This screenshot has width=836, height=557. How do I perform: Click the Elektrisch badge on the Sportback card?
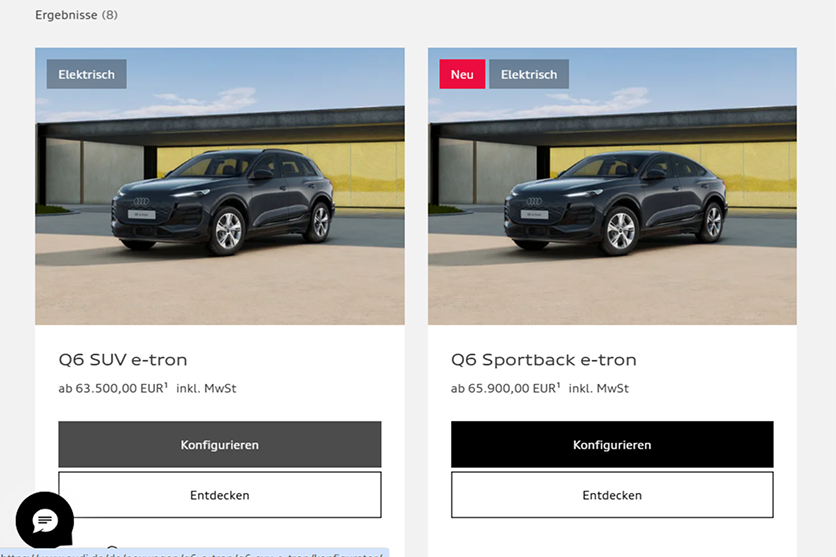coord(529,74)
